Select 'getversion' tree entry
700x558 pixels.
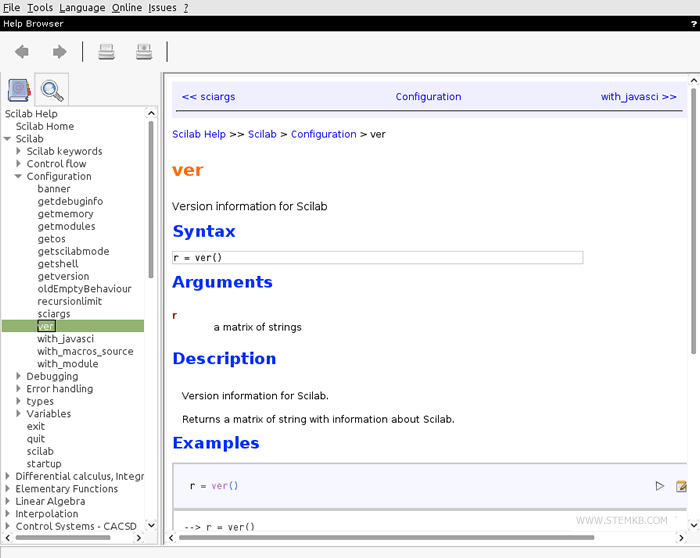63,276
